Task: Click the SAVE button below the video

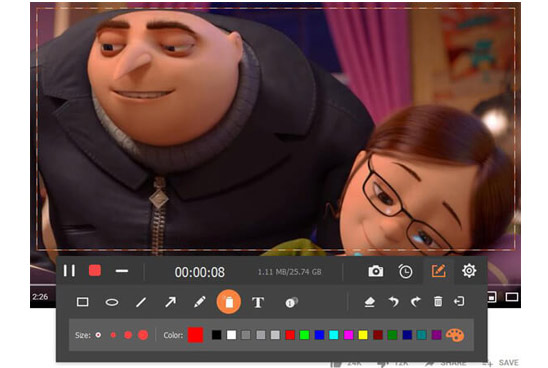Action: [509, 363]
